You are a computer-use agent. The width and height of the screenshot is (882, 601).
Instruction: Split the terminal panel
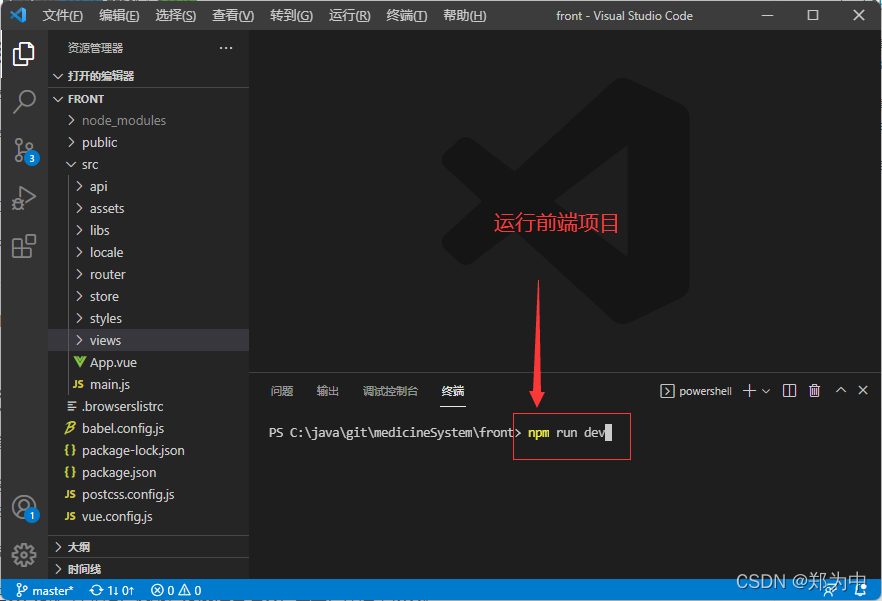(x=789, y=391)
